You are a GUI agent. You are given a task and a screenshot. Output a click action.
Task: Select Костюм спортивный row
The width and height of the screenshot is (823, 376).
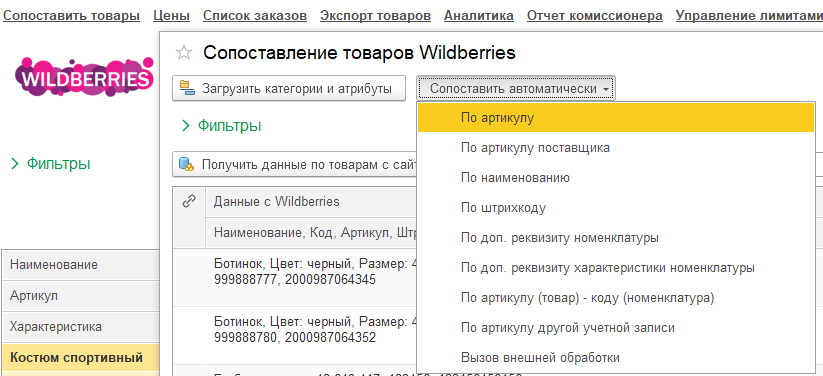[x=80, y=358]
